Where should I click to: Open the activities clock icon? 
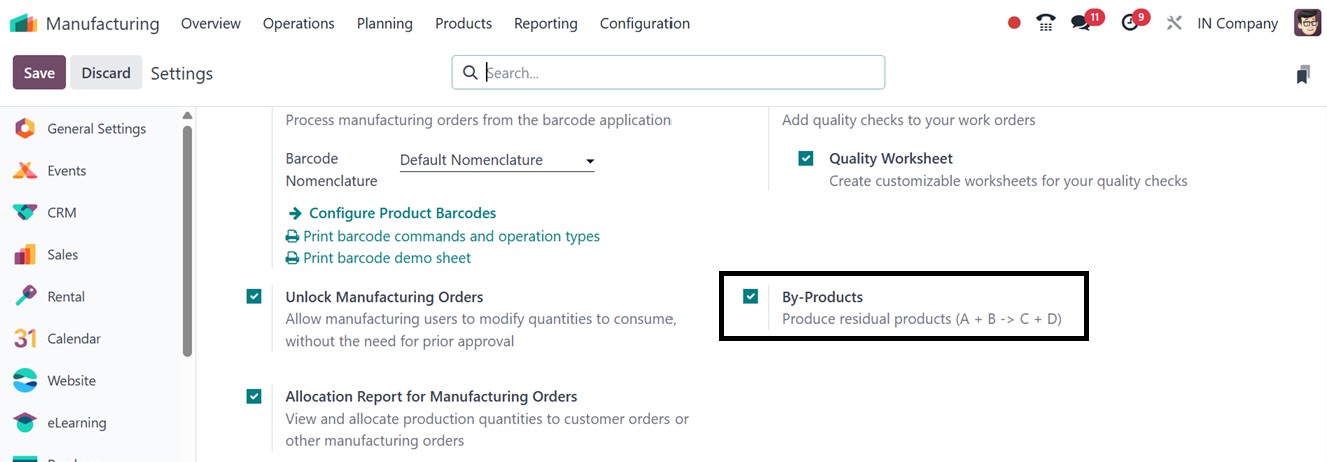pos(1130,23)
